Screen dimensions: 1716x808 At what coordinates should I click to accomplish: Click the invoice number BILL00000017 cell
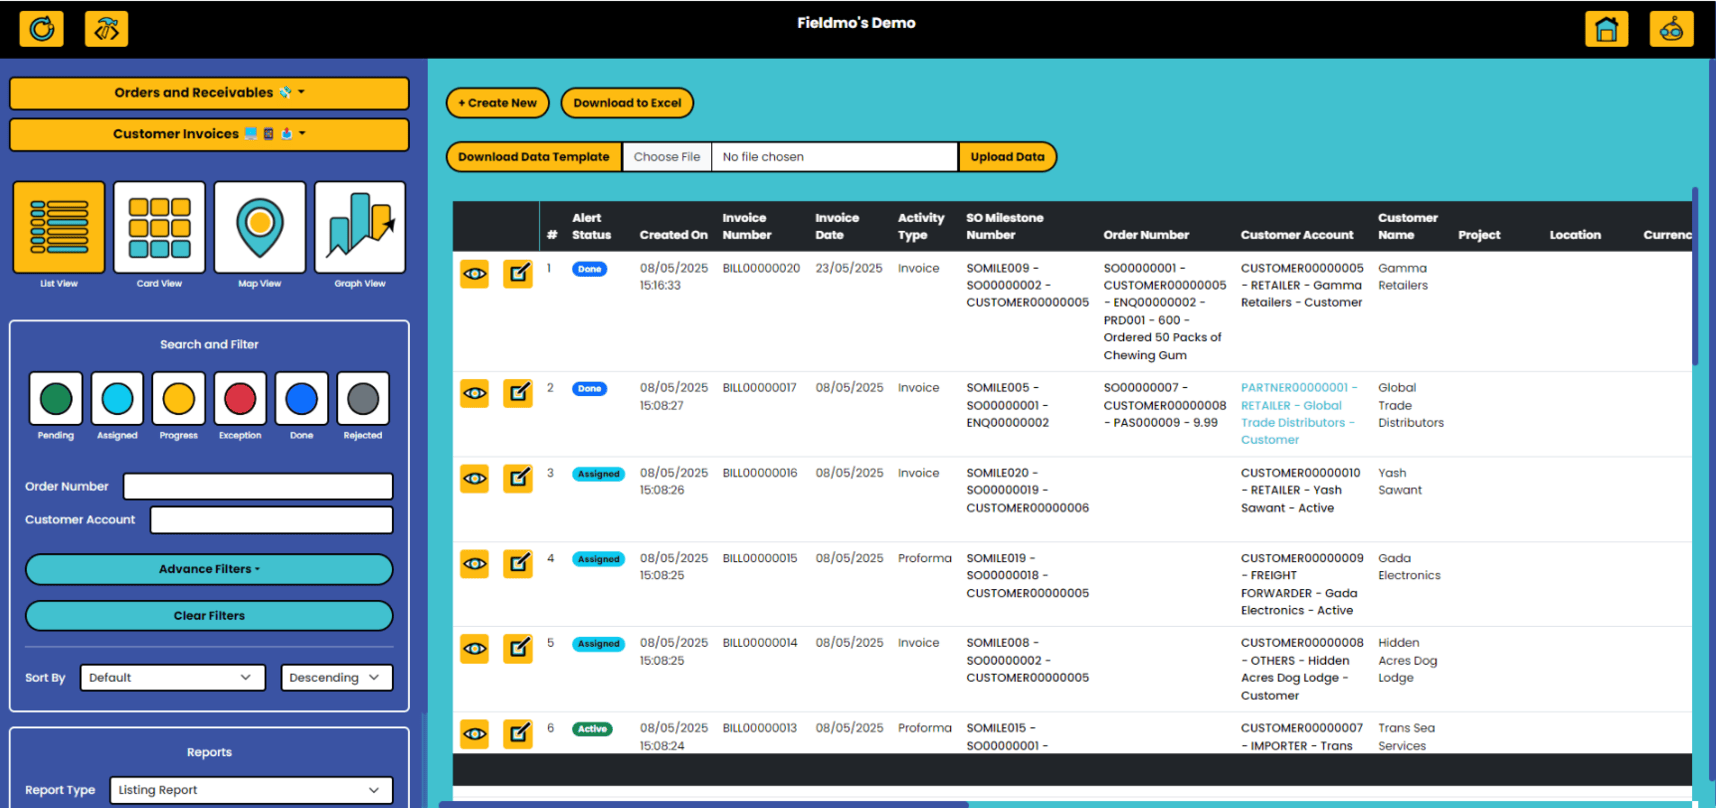[760, 388]
